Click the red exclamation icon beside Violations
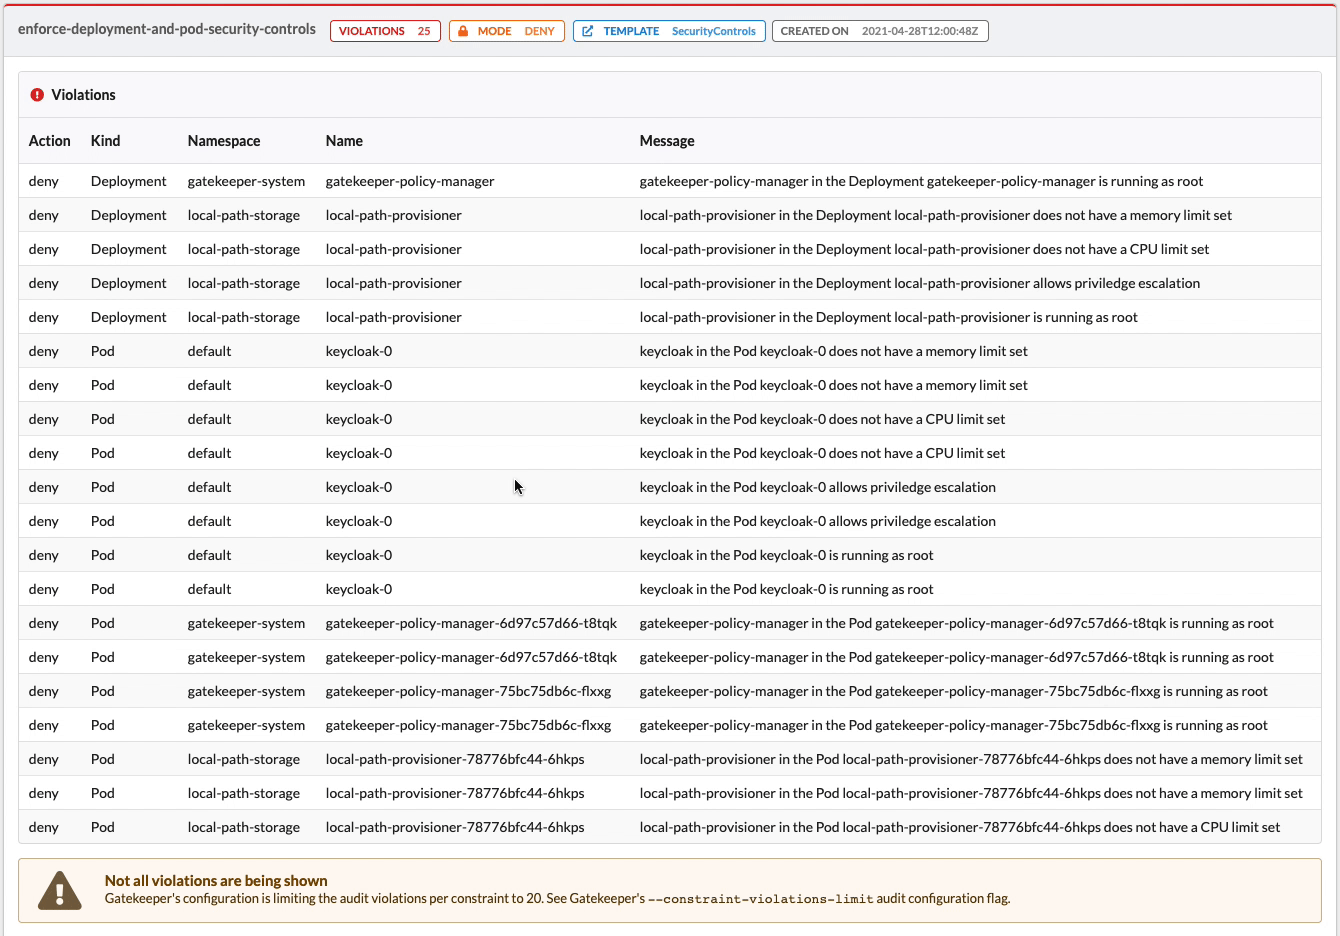This screenshot has height=936, width=1340. click(x=37, y=95)
